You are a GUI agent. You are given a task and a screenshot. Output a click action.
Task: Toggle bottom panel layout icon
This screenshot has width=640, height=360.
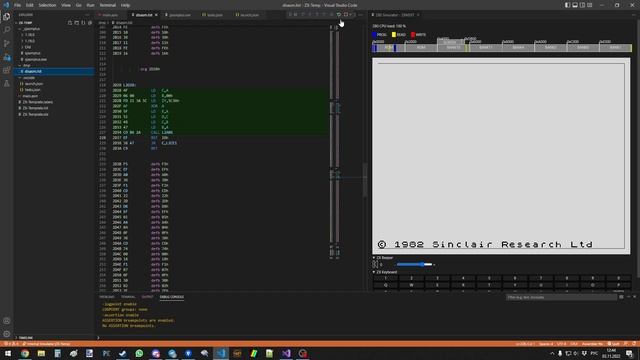coord(575,5)
